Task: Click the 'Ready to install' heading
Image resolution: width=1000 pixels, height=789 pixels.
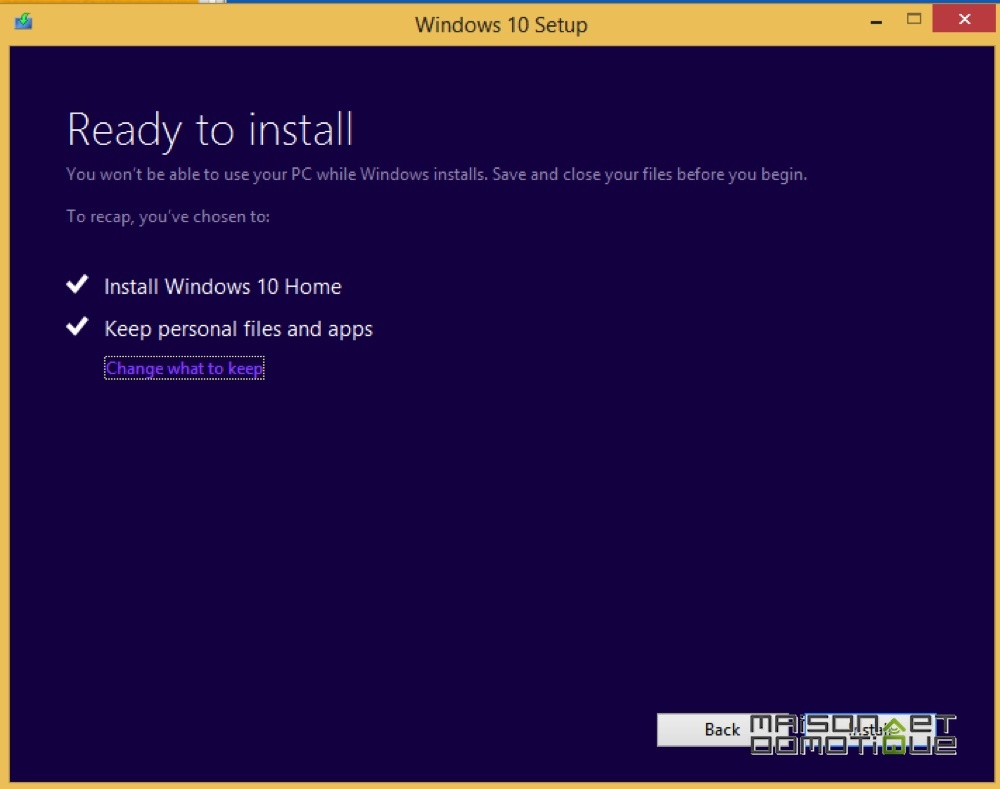Action: pos(210,130)
